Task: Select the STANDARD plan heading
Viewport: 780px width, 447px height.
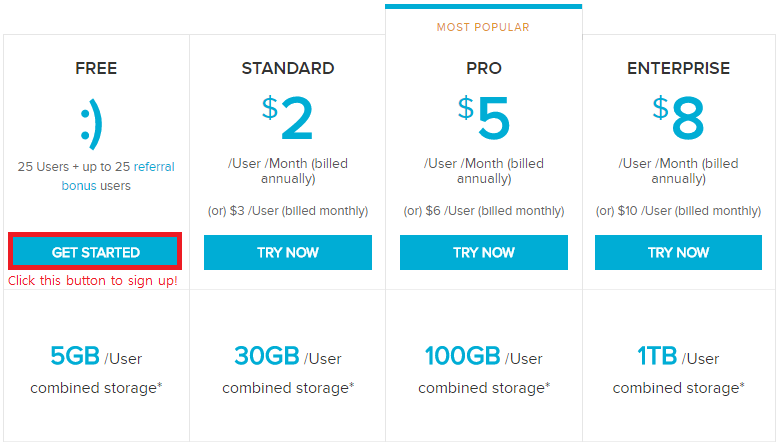Action: click(x=288, y=69)
